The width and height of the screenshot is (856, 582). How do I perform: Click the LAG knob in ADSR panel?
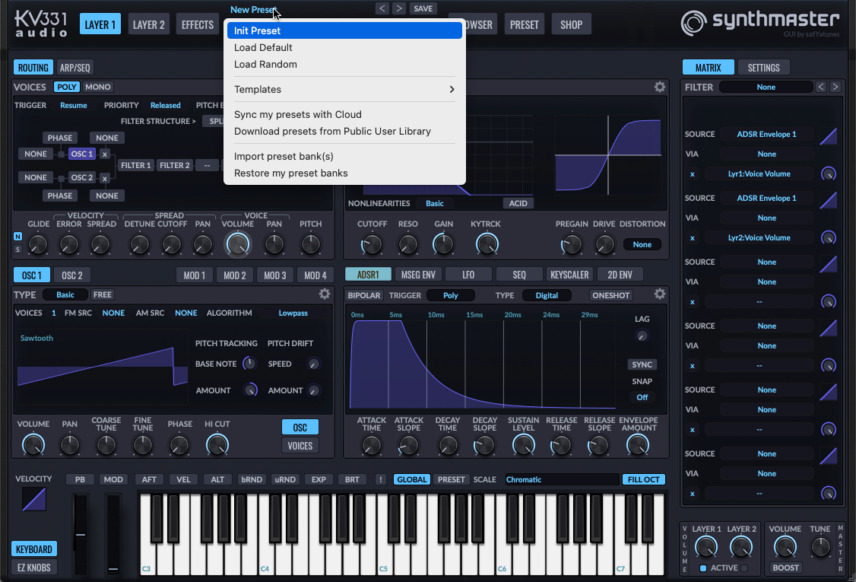[641, 336]
